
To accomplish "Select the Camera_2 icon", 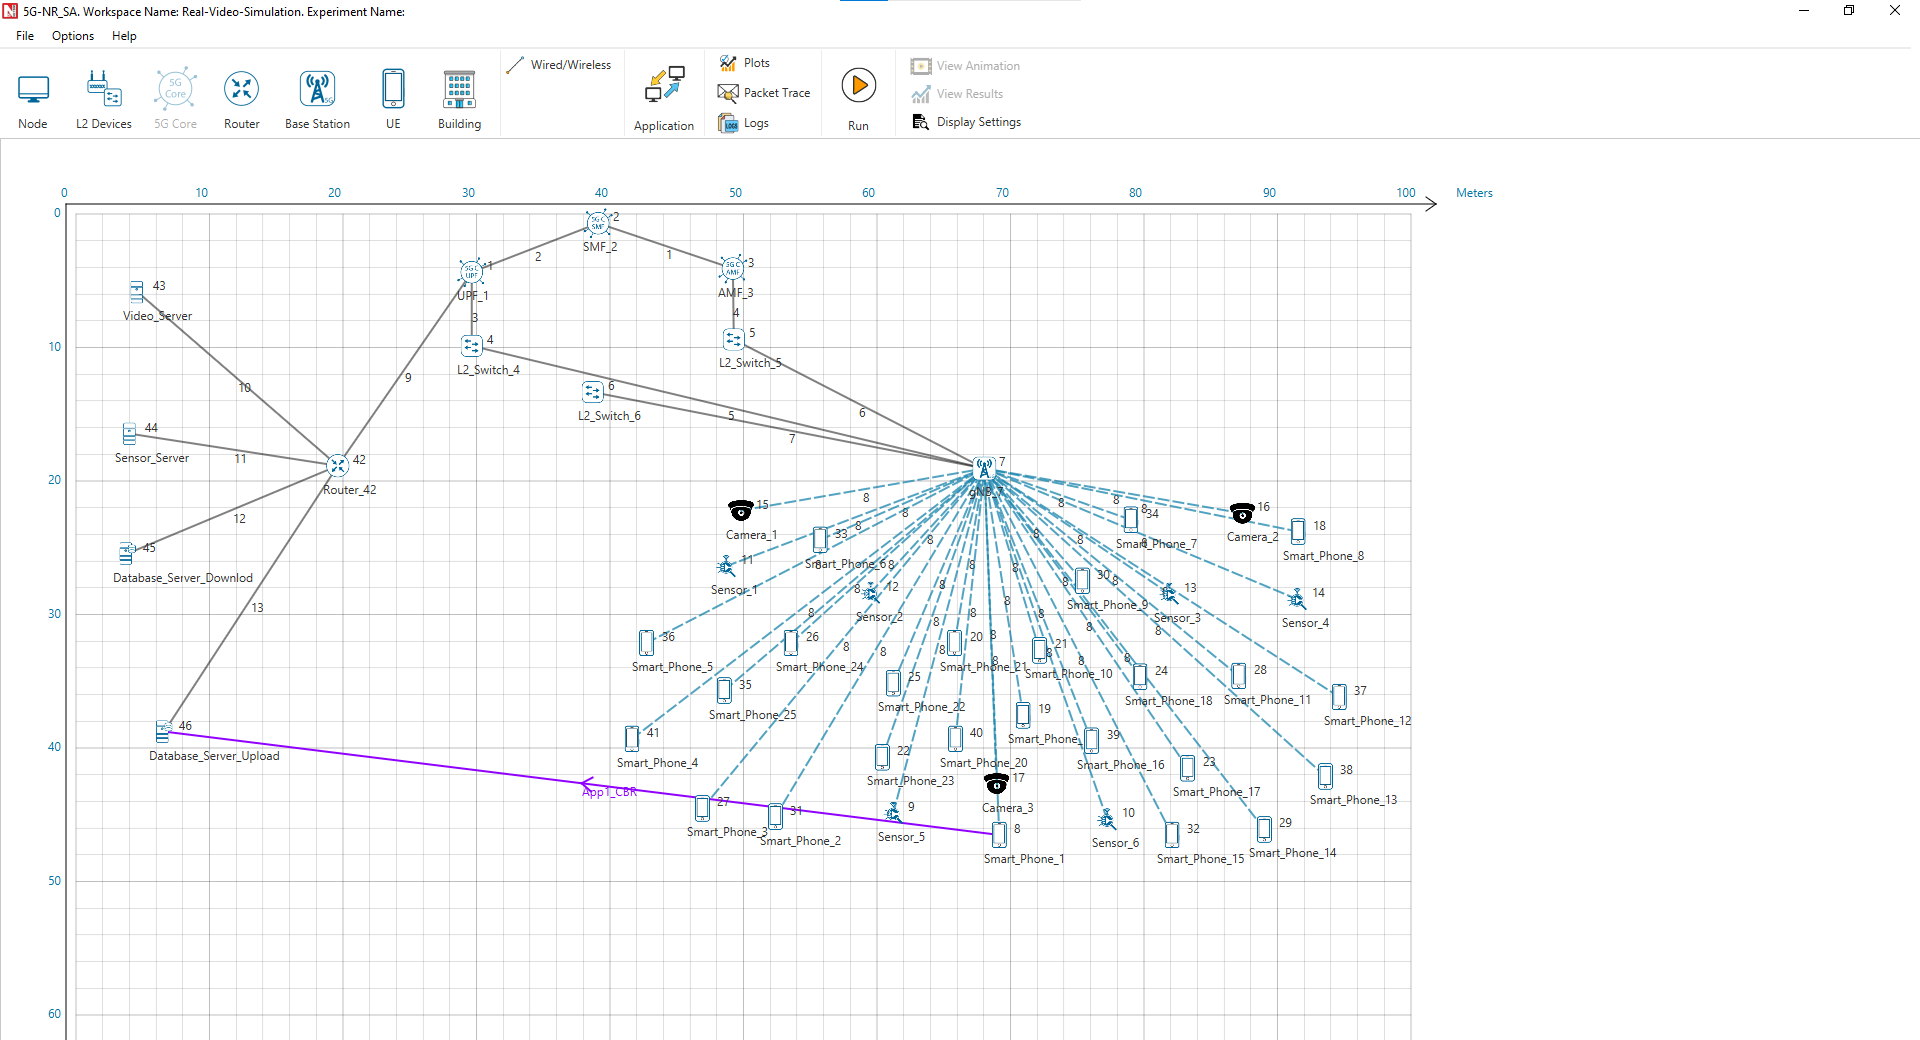I will (x=1241, y=513).
